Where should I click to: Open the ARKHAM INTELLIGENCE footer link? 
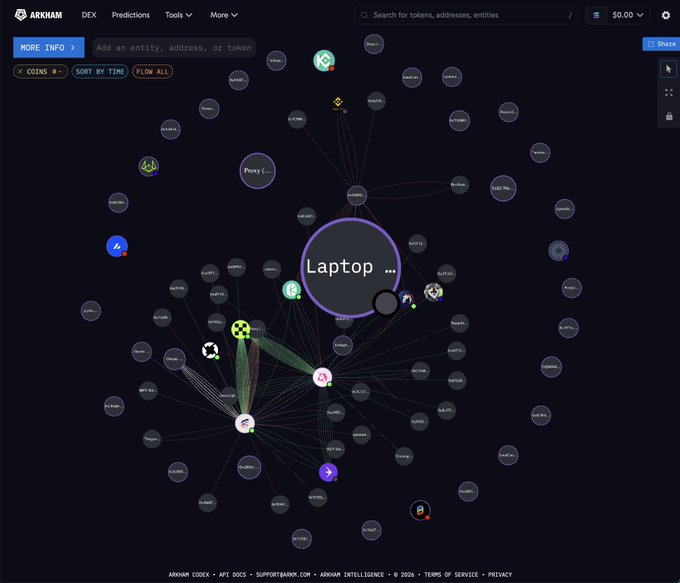pos(352,574)
